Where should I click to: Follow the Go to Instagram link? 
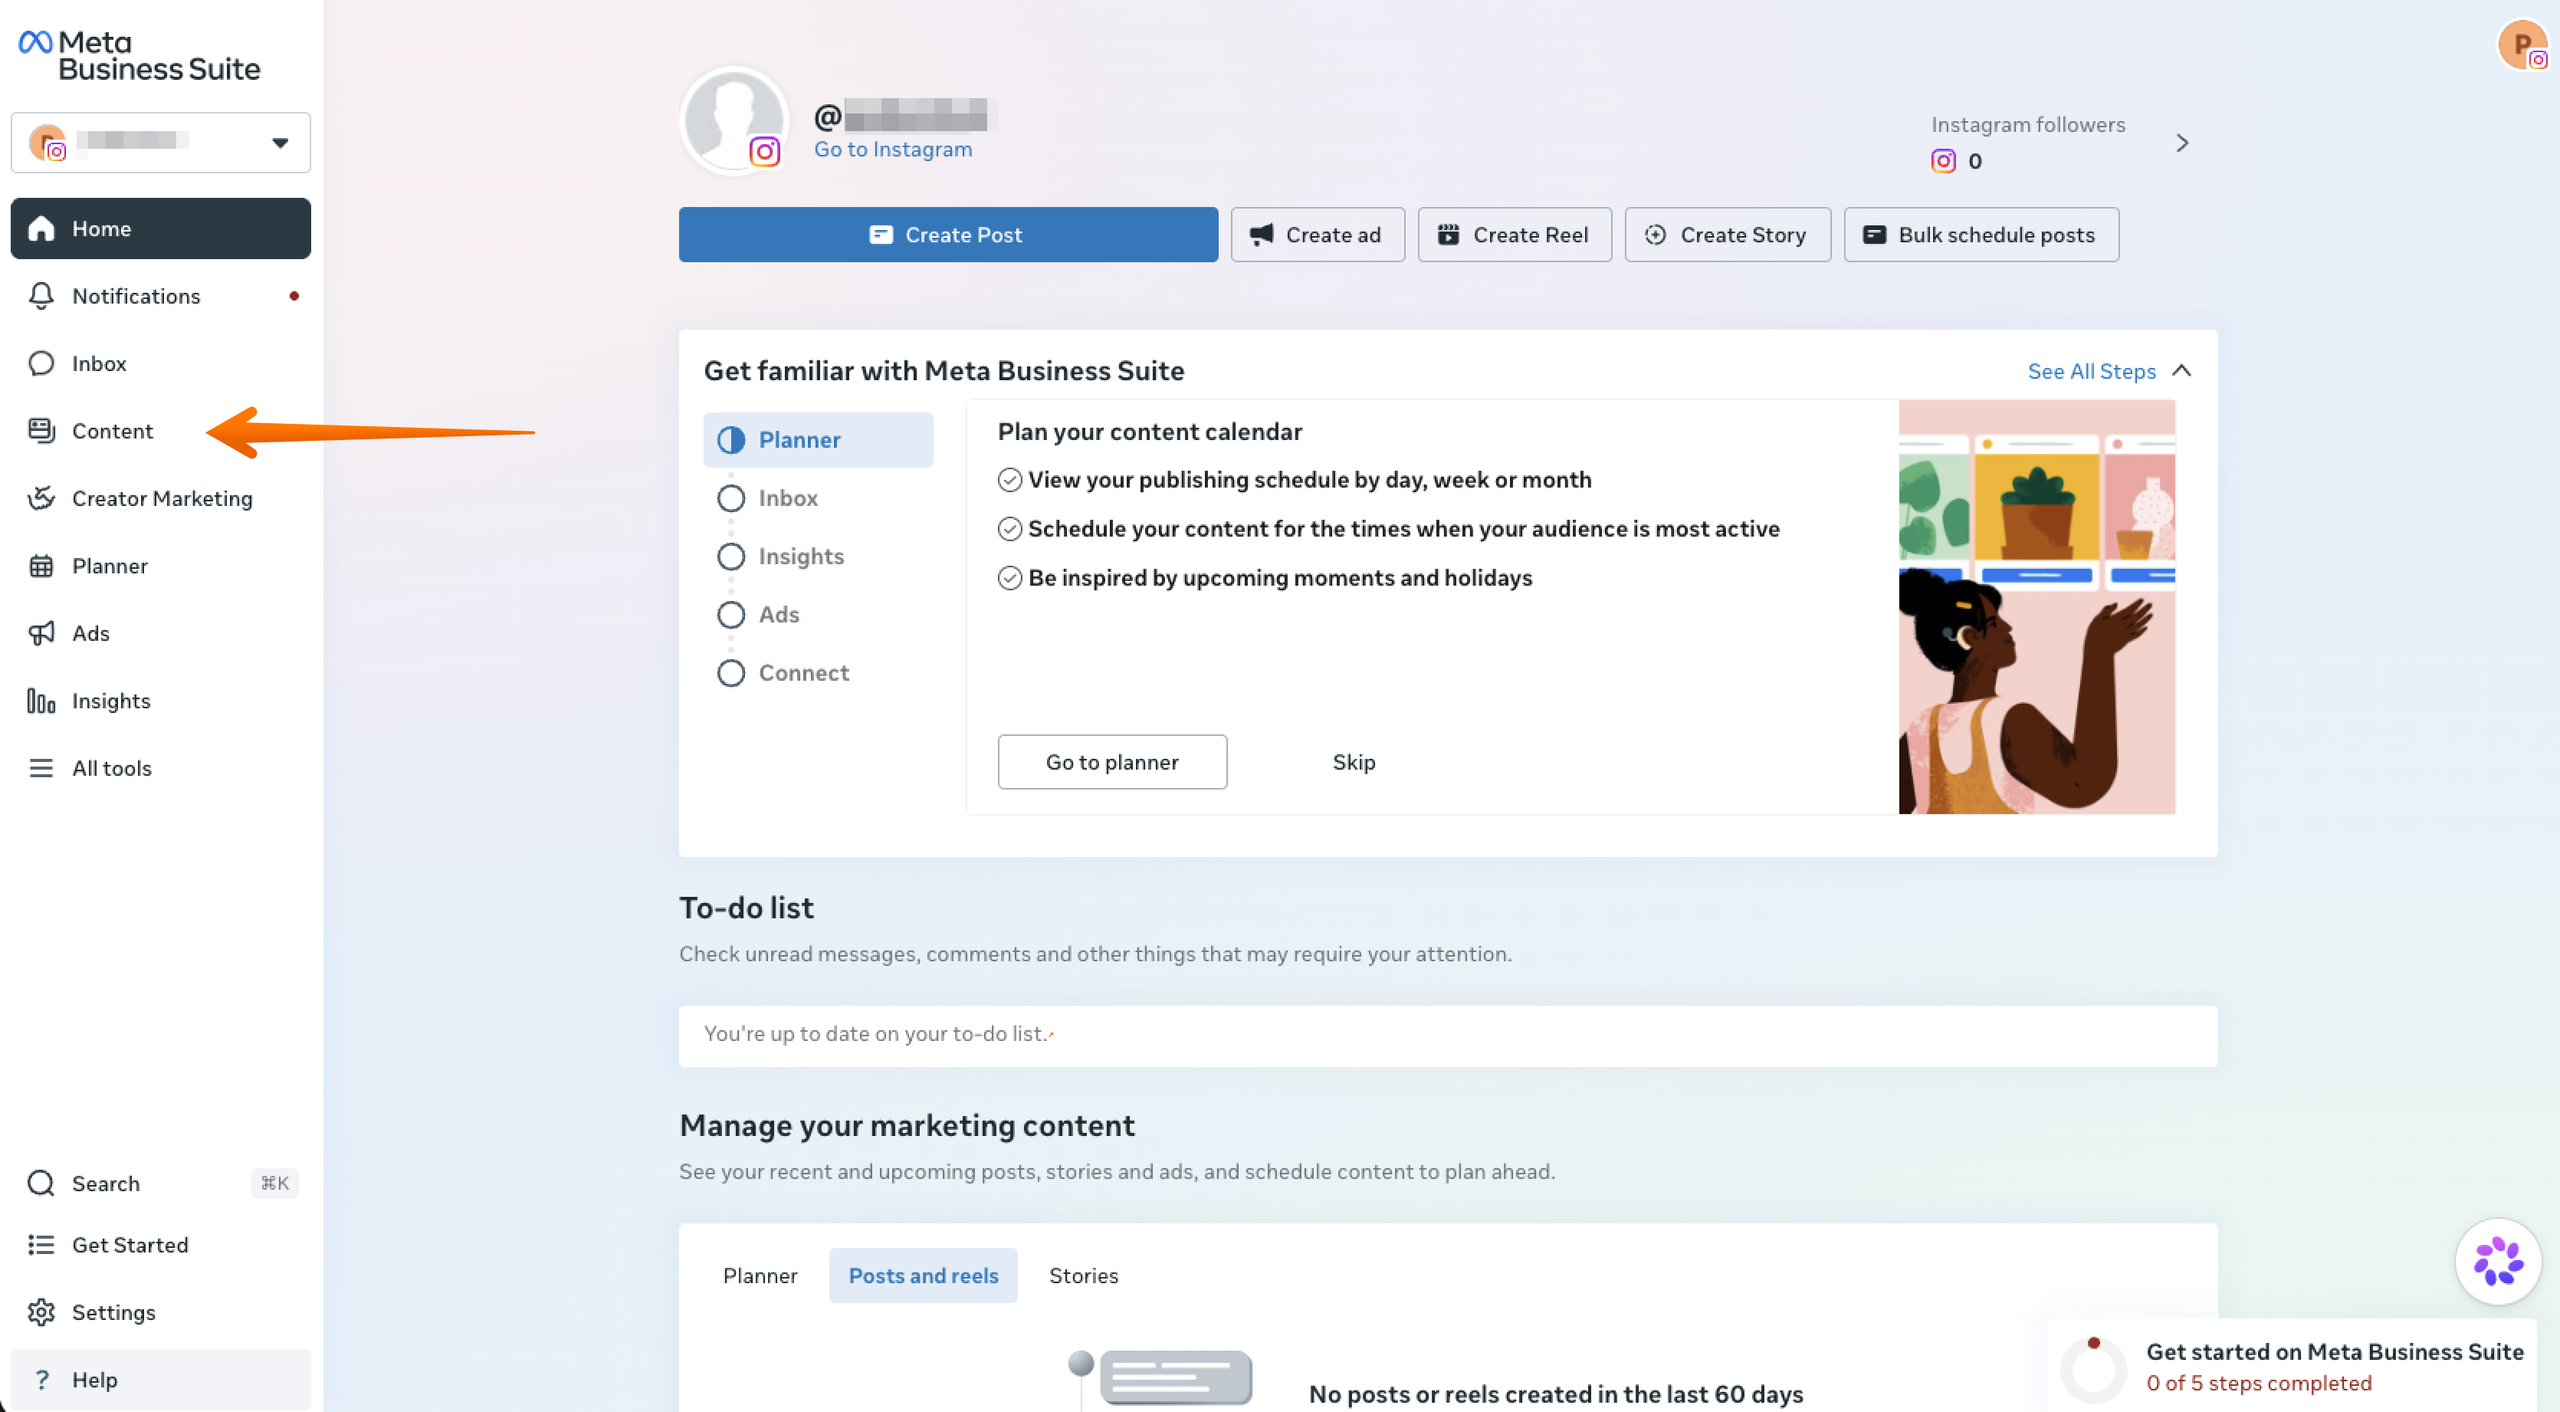tap(893, 149)
